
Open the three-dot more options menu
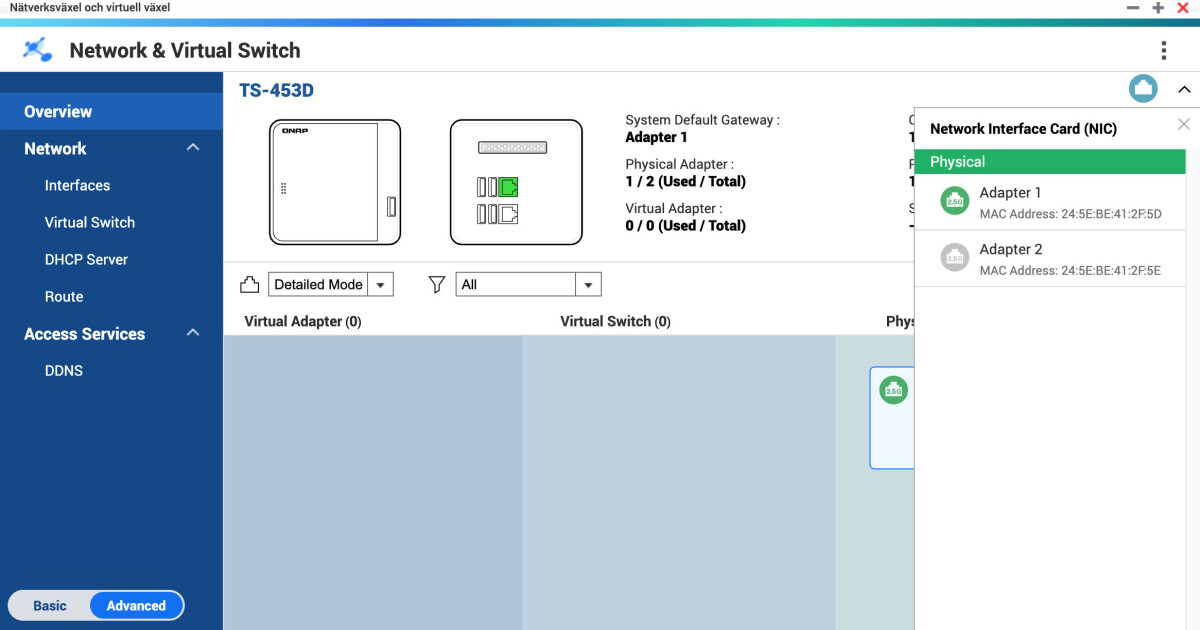coord(1163,50)
